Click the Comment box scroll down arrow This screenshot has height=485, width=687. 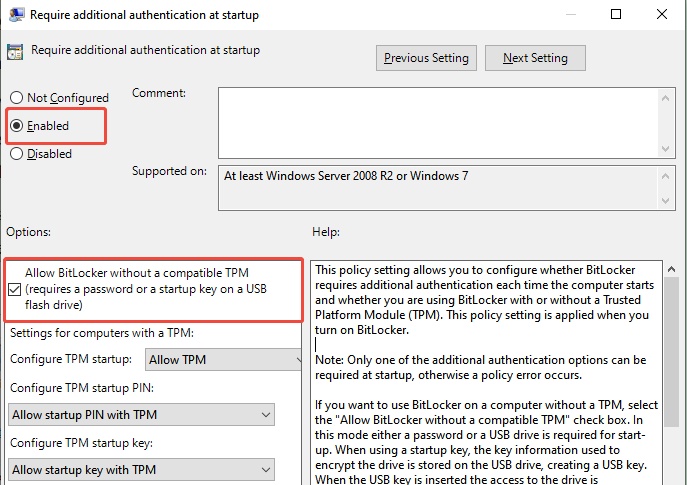(x=666, y=149)
